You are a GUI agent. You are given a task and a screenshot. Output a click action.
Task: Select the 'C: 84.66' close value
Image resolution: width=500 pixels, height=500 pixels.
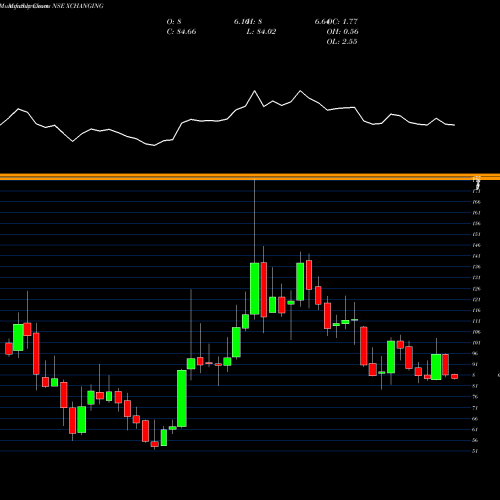(181, 32)
